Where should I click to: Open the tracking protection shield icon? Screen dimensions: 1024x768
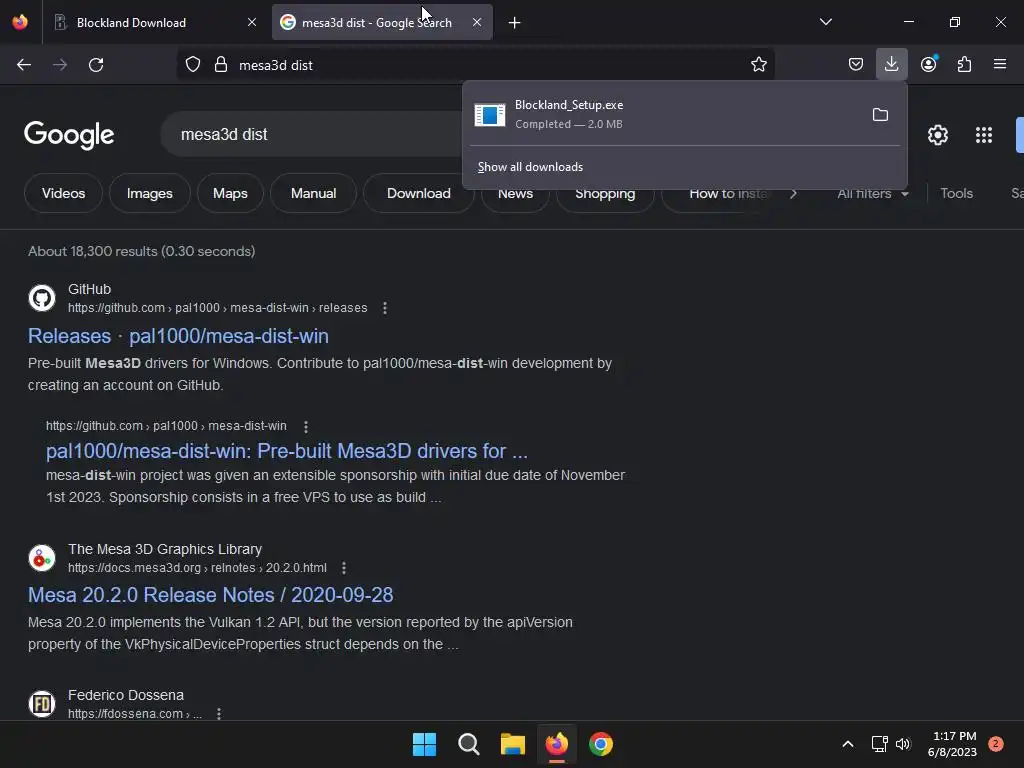pos(193,65)
